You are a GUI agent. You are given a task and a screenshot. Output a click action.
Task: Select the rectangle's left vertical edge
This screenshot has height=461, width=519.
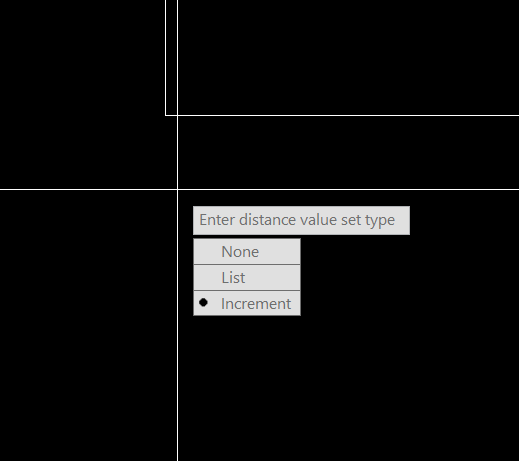[166, 57]
